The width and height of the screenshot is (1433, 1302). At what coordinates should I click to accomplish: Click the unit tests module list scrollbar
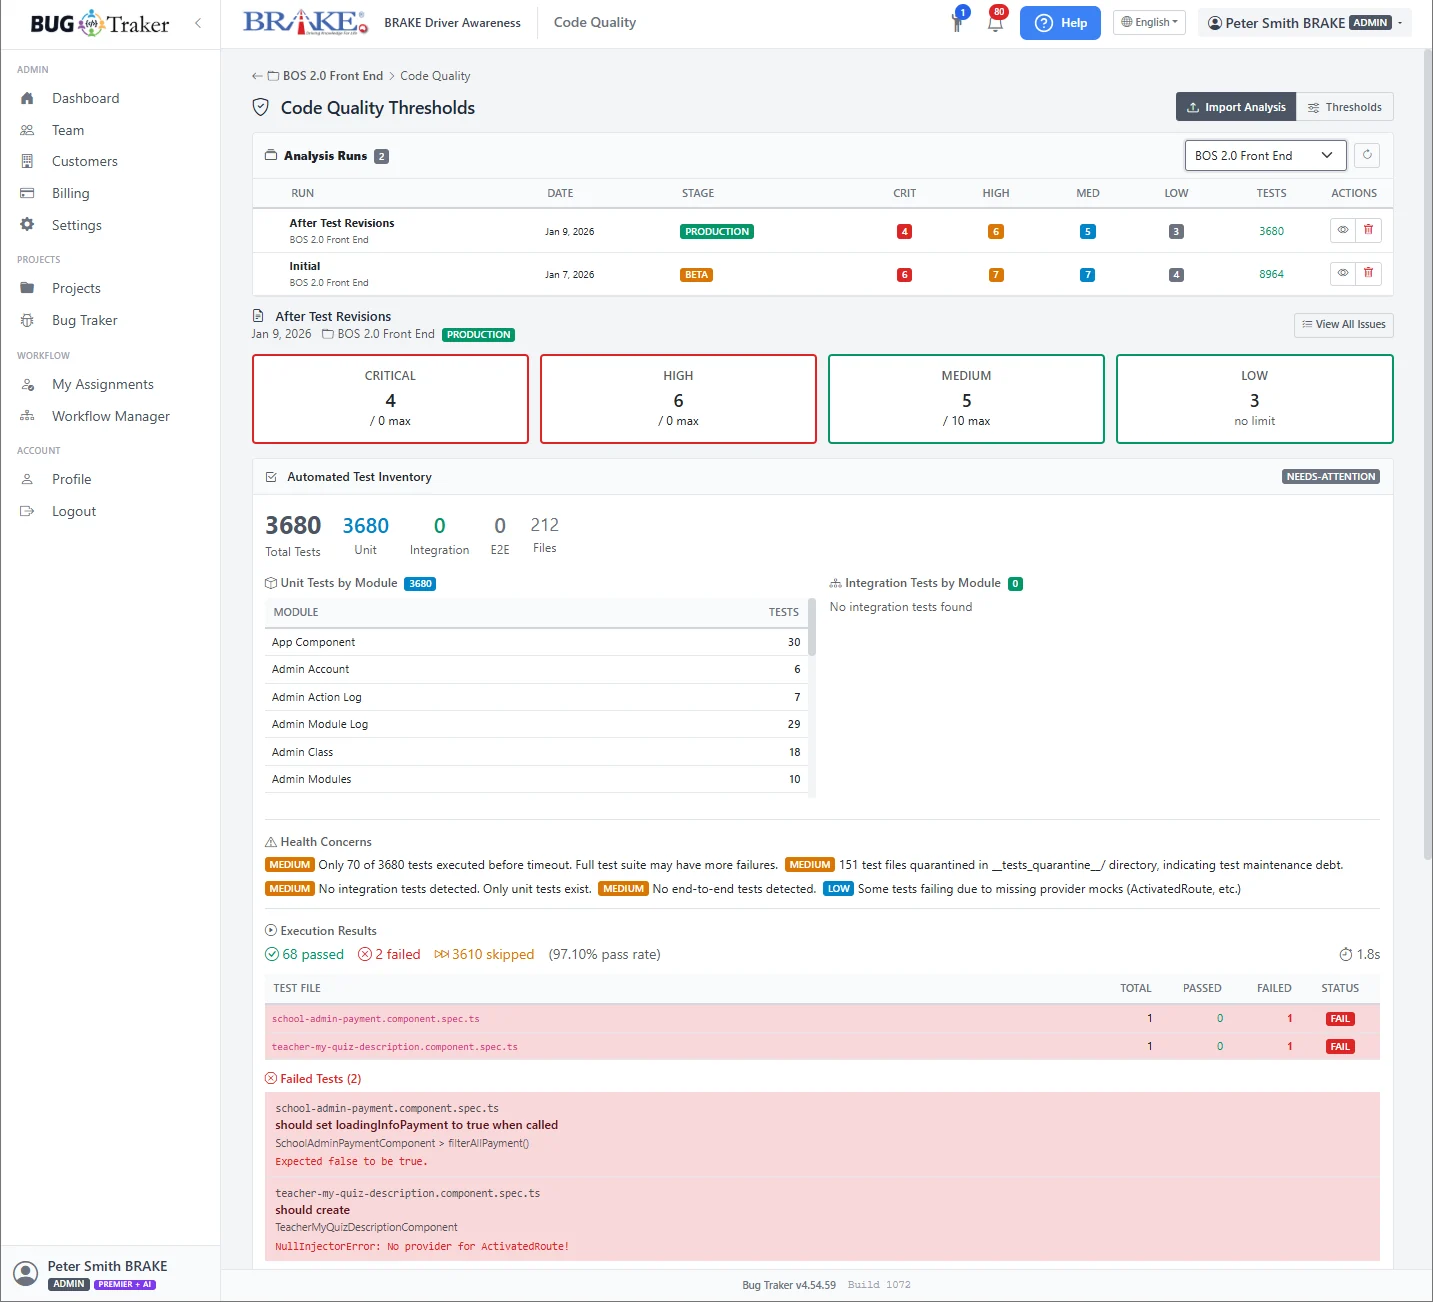[x=812, y=628]
